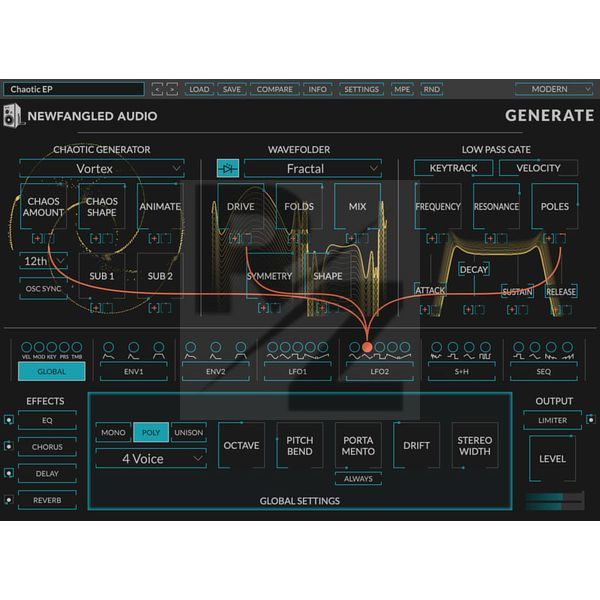
Task: Click the COMPARE button
Action: tap(275, 89)
